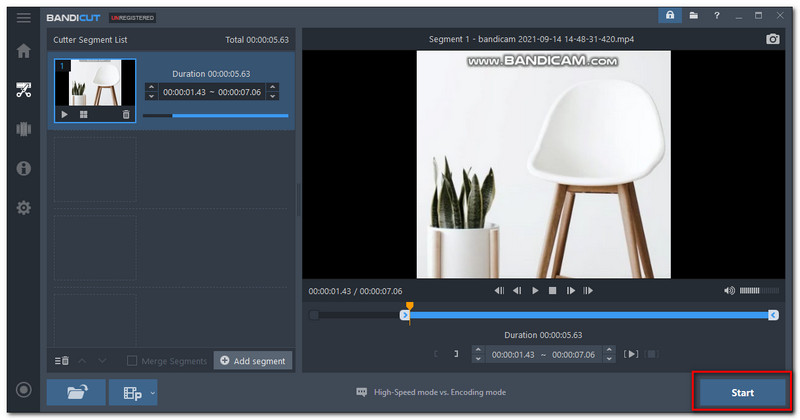
Task: Open the Information page from sidebar
Action: click(23, 168)
